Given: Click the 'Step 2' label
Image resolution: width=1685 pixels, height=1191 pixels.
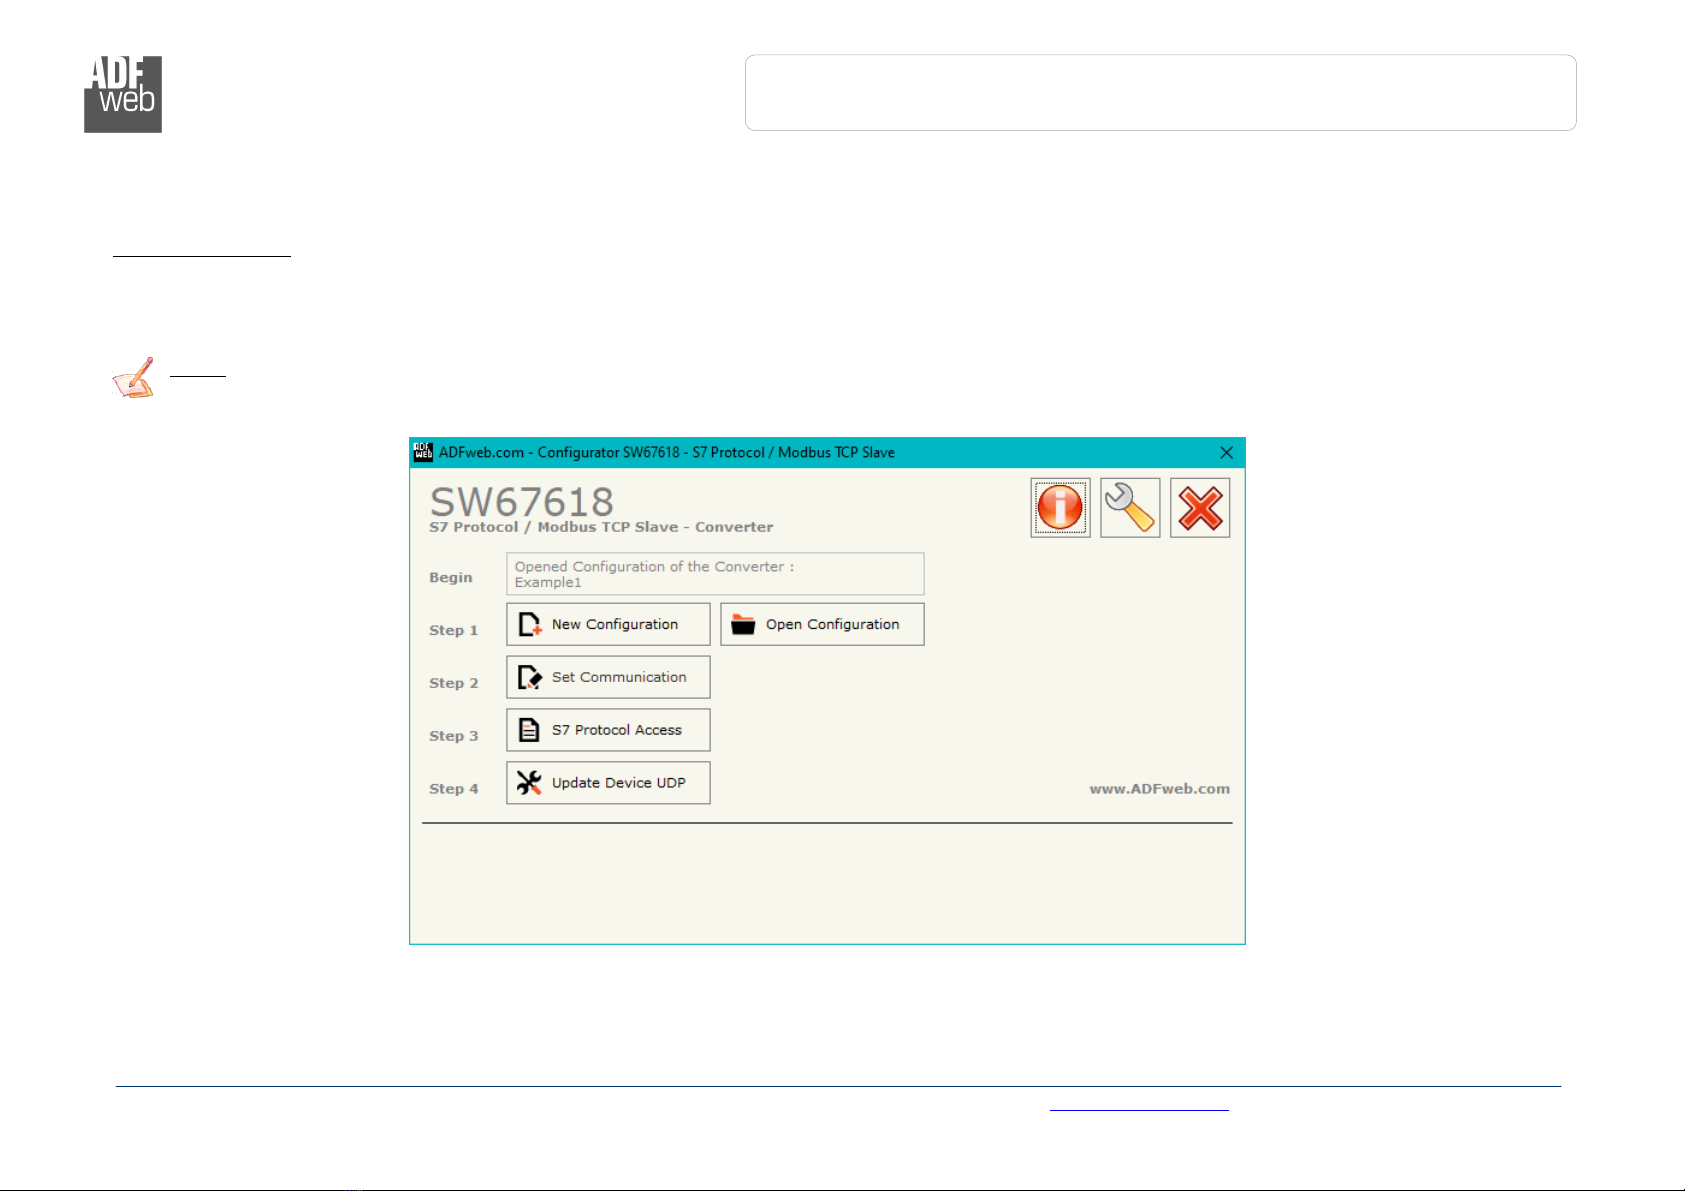Looking at the screenshot, I should point(453,683).
